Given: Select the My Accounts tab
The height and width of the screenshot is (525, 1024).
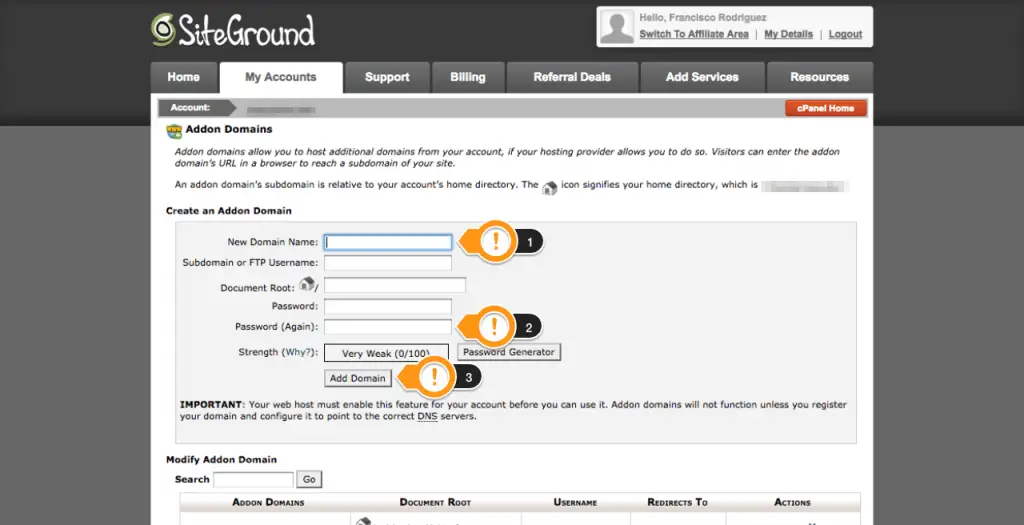Looking at the screenshot, I should 281,77.
